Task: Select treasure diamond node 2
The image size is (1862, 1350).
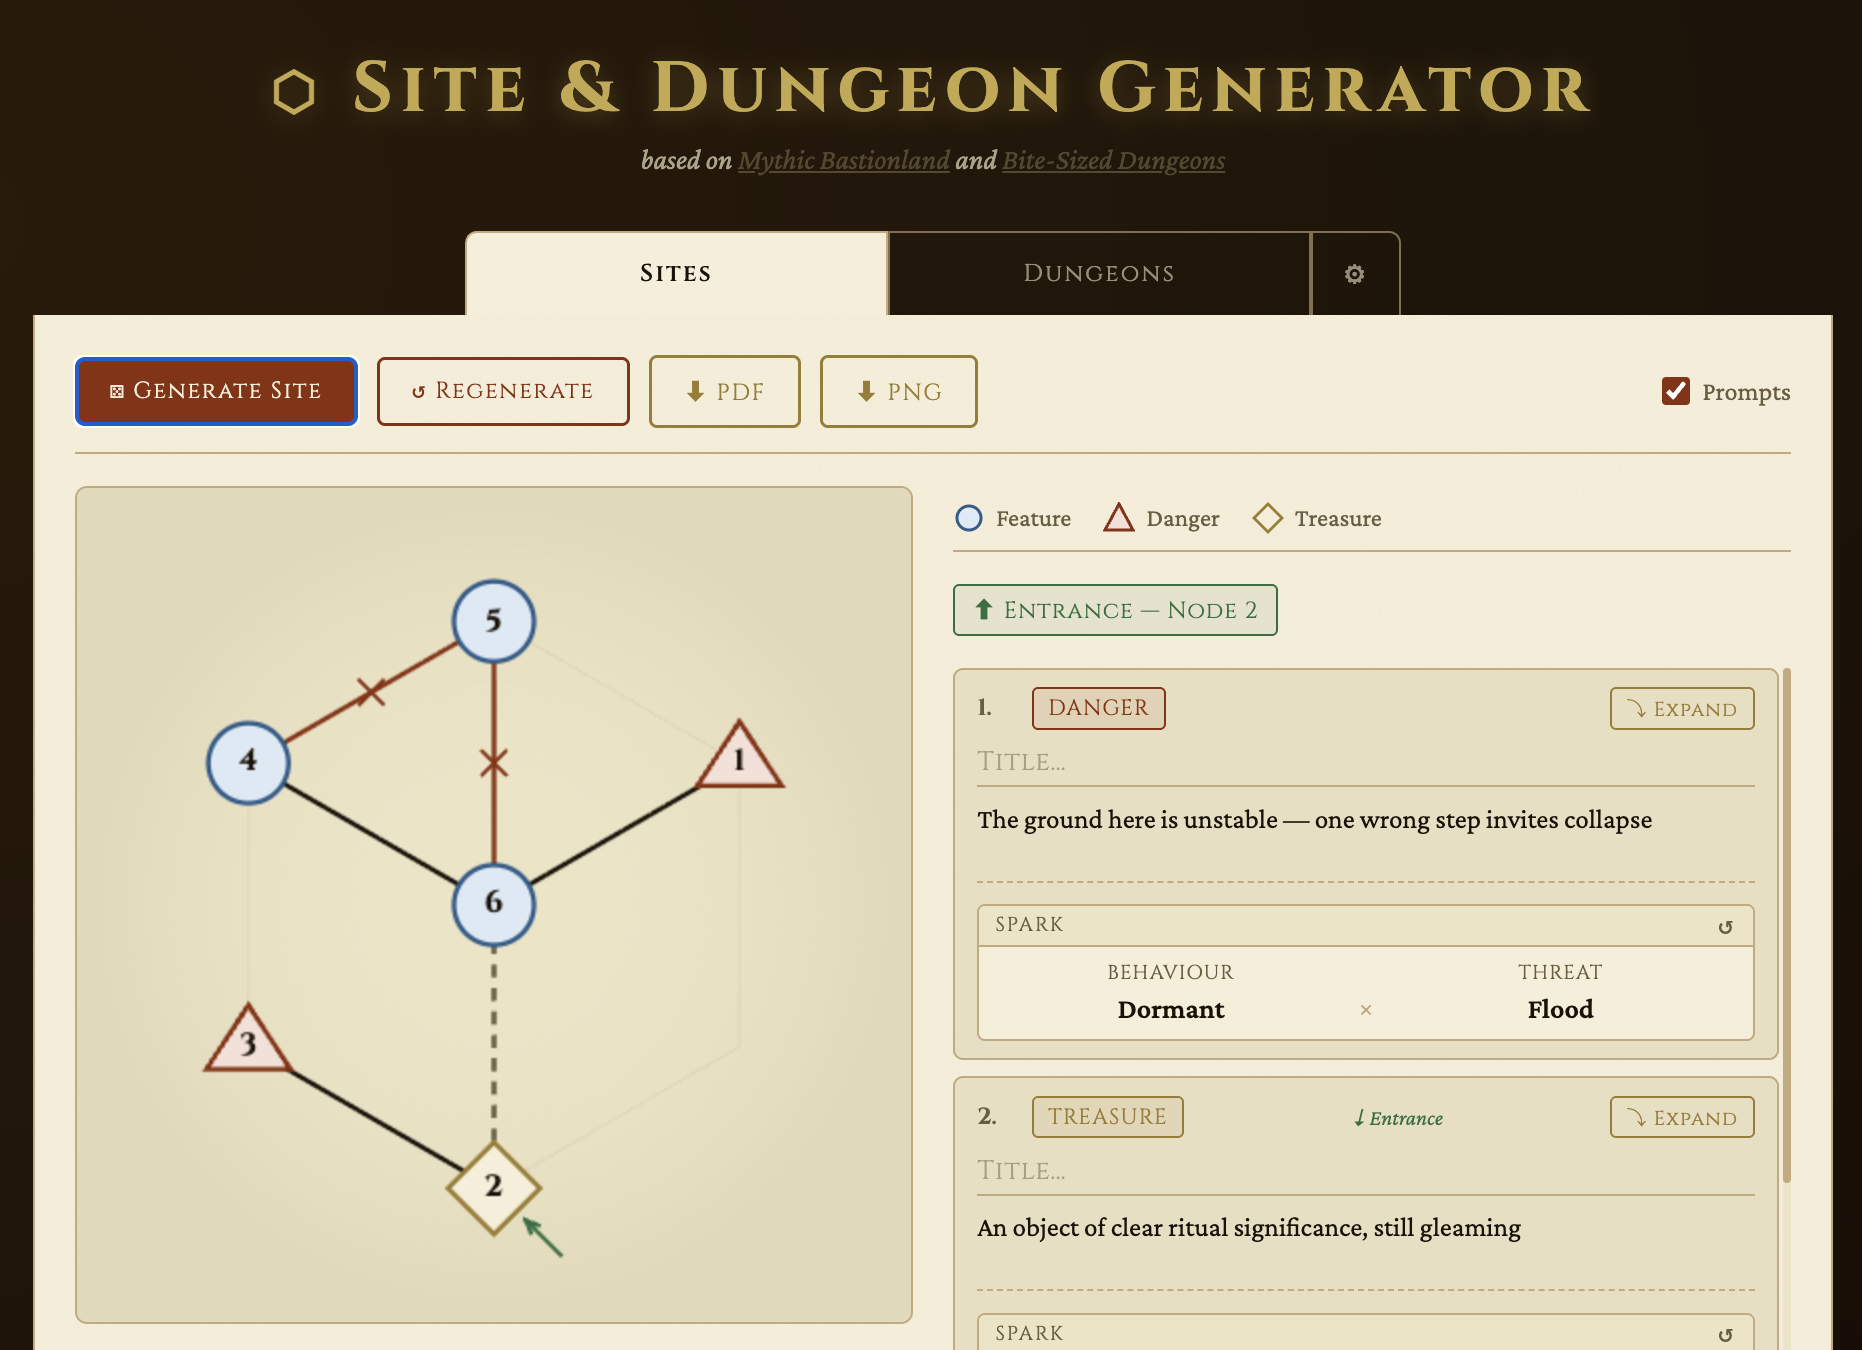Action: [494, 1188]
